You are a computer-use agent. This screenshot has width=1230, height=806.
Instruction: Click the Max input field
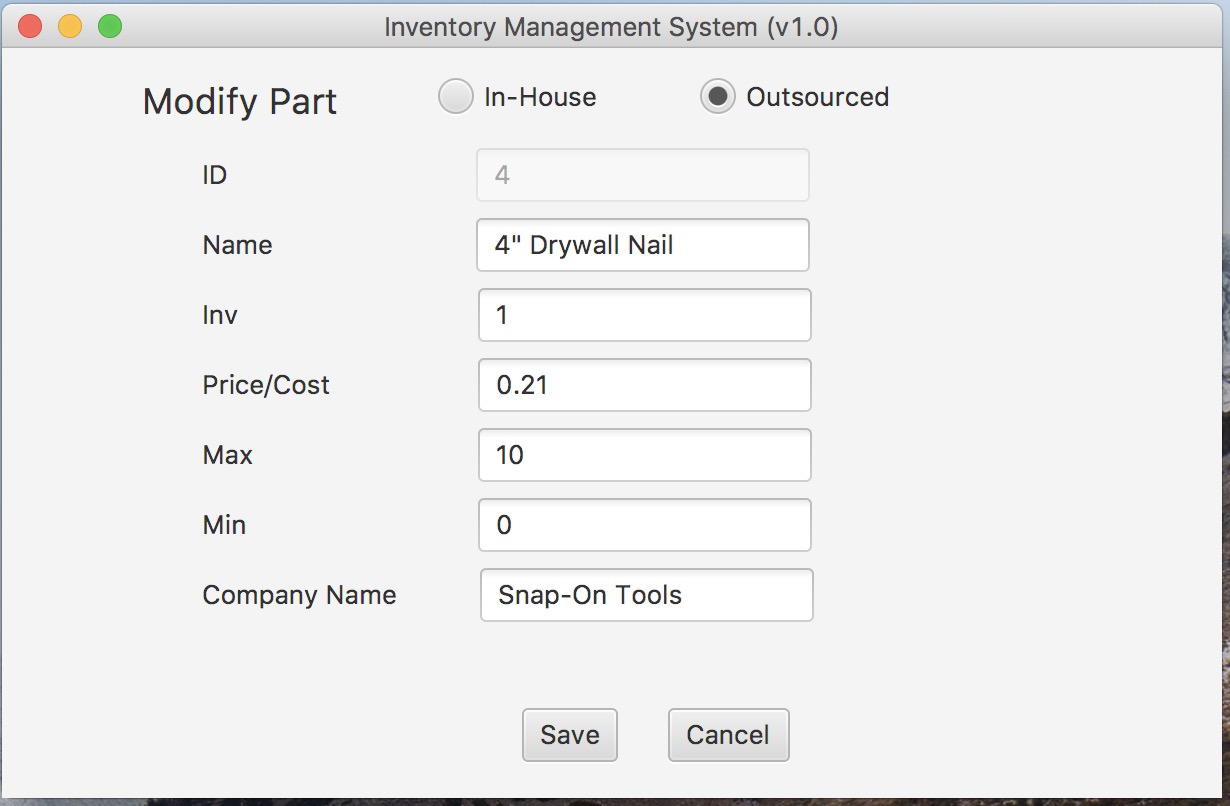tap(644, 456)
